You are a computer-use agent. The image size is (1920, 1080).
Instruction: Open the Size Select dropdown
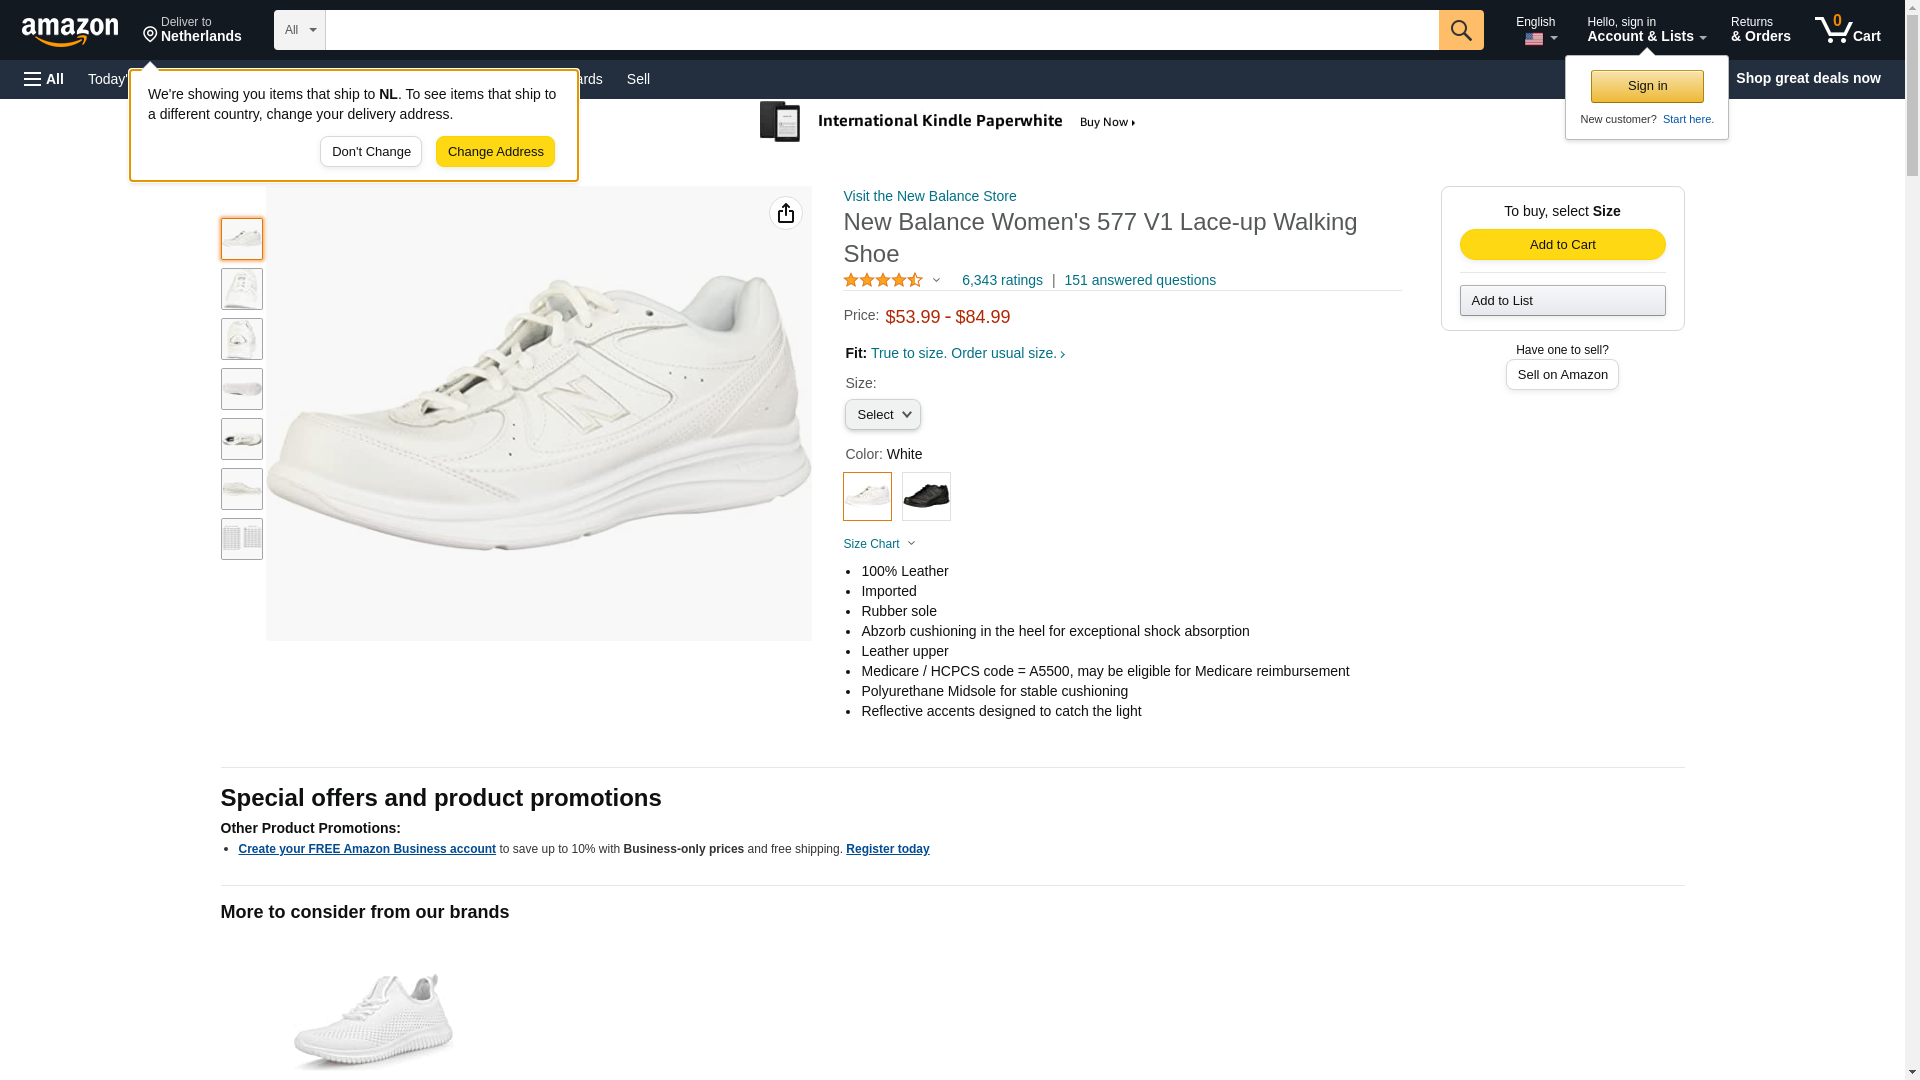click(x=882, y=415)
